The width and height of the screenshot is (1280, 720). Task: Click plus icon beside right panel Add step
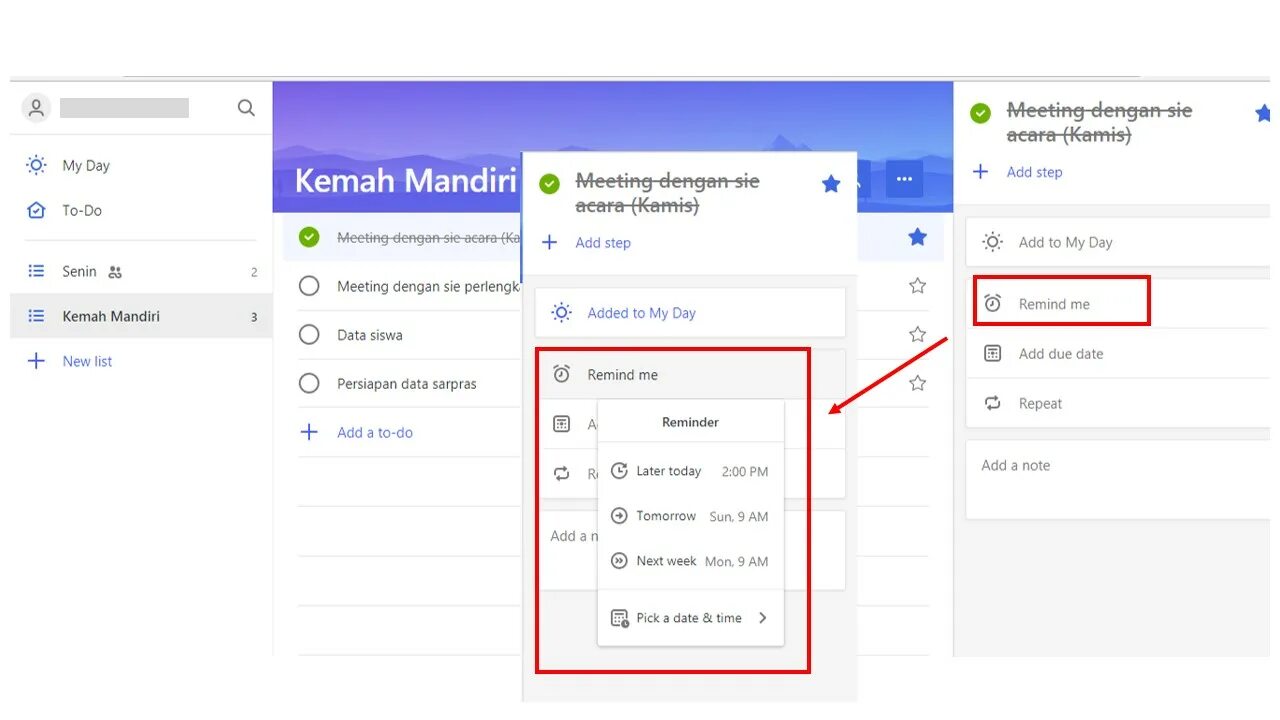pyautogui.click(x=981, y=172)
